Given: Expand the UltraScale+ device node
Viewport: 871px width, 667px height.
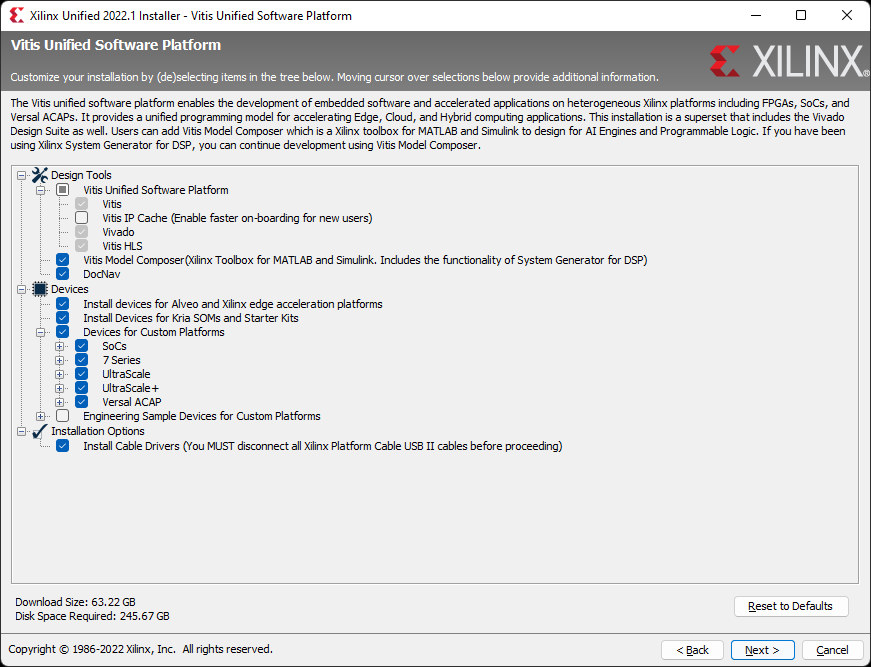Looking at the screenshot, I should 59,388.
